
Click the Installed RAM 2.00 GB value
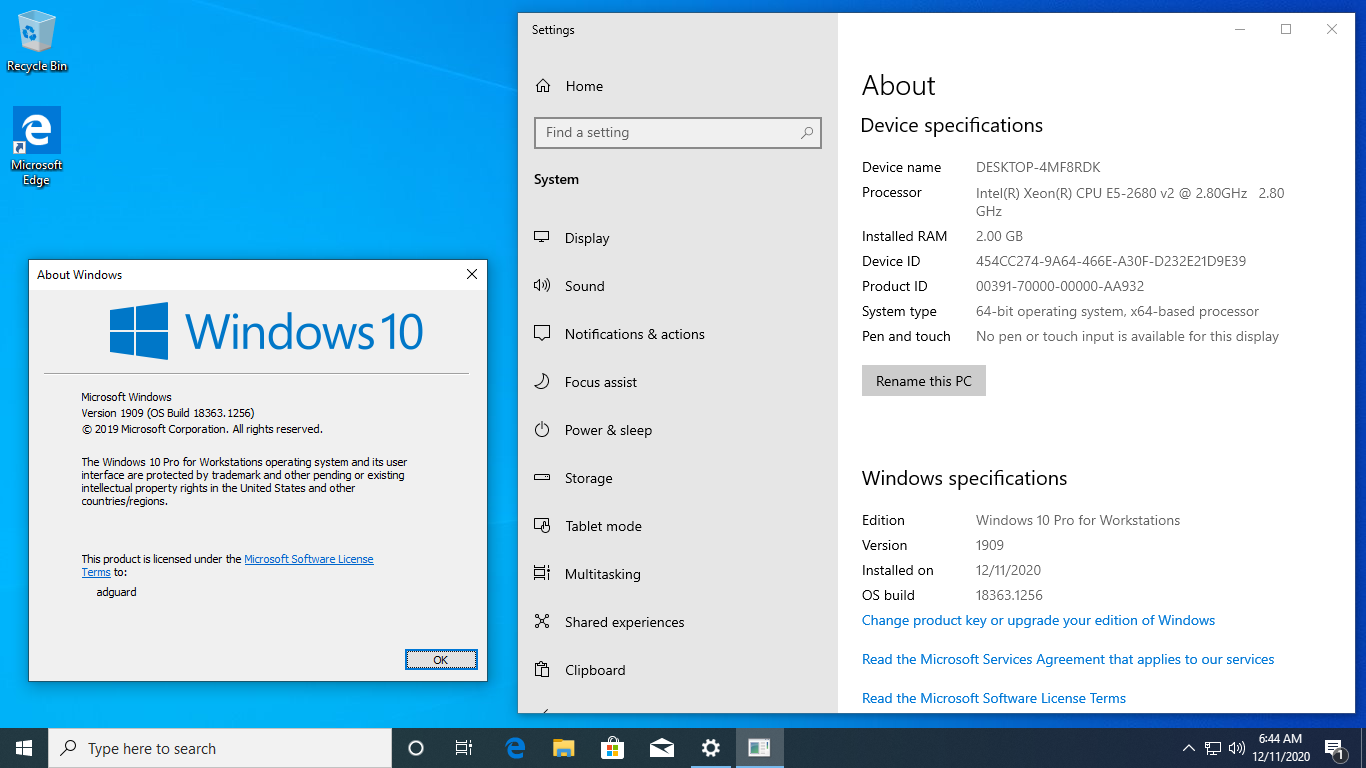coord(999,236)
